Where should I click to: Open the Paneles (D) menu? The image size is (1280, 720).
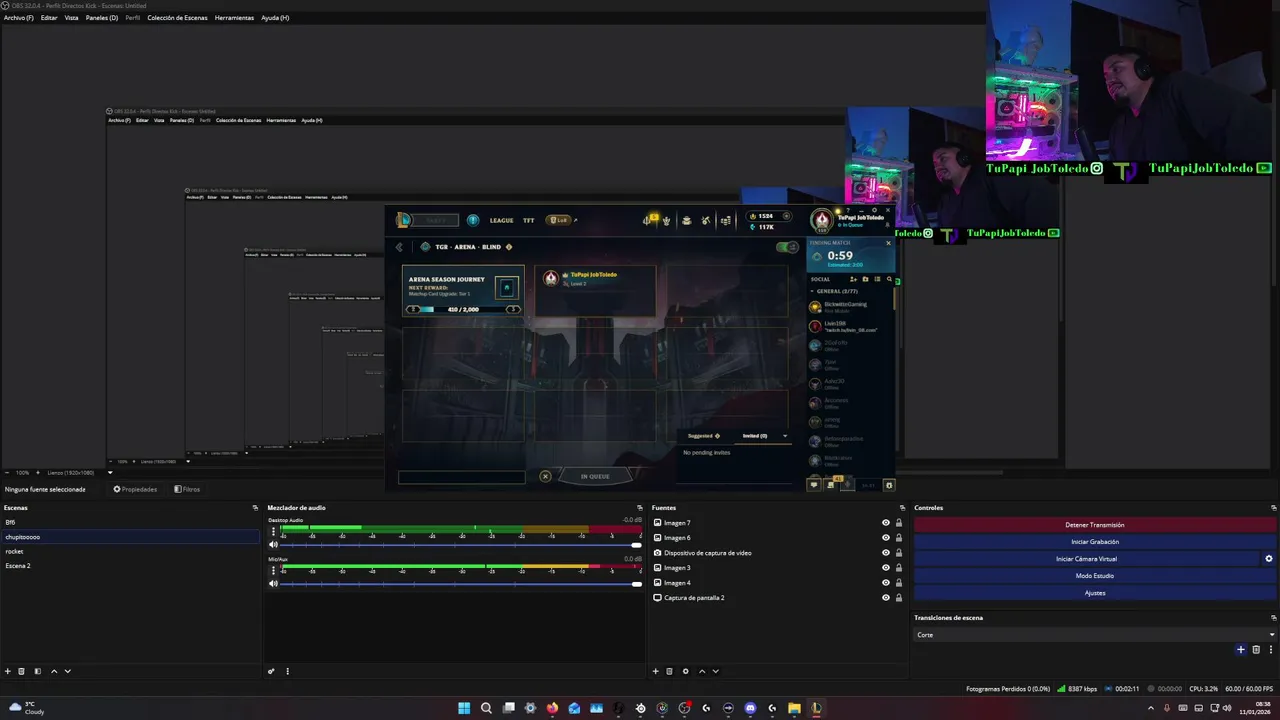[102, 18]
